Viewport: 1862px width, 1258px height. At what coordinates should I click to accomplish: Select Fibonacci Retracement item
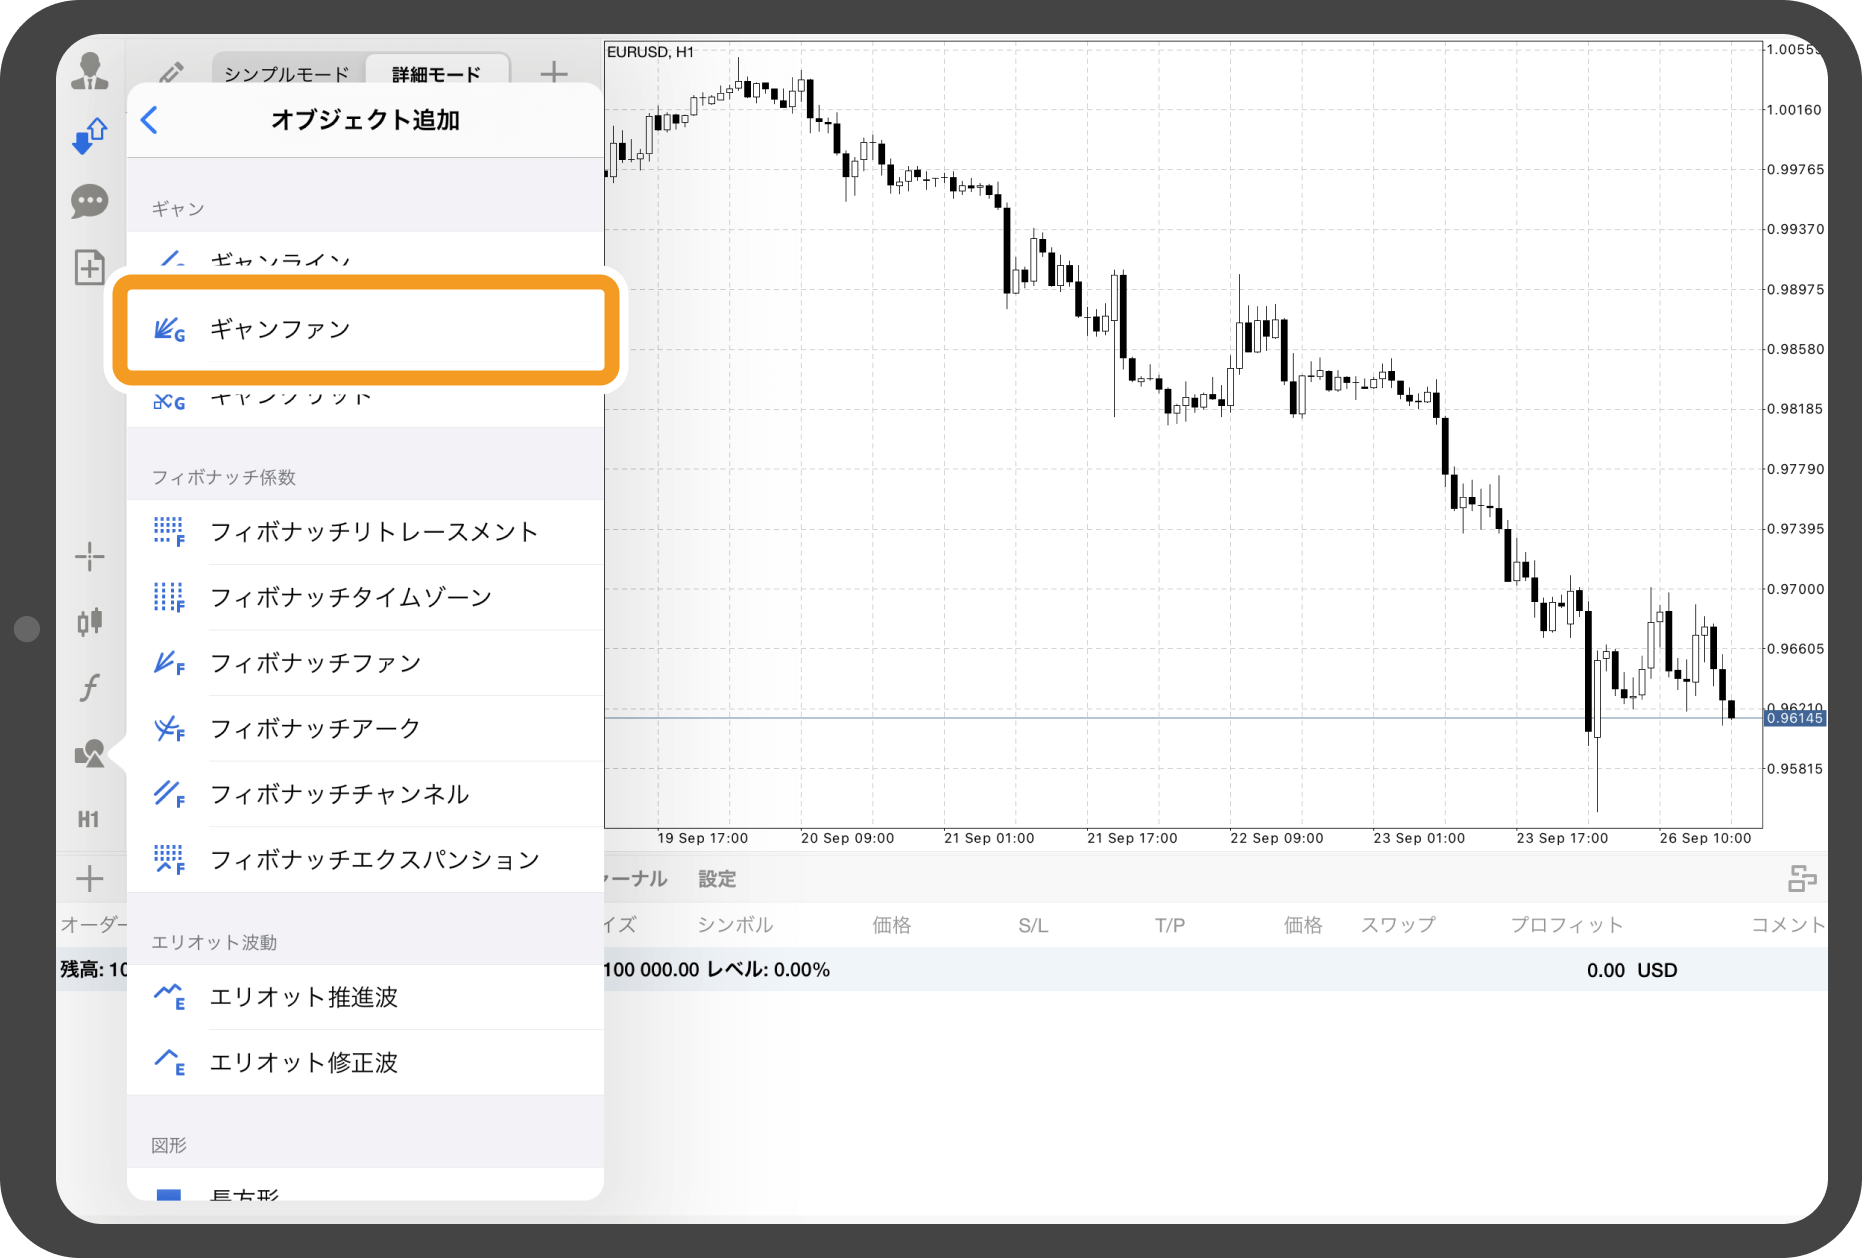[x=365, y=532]
